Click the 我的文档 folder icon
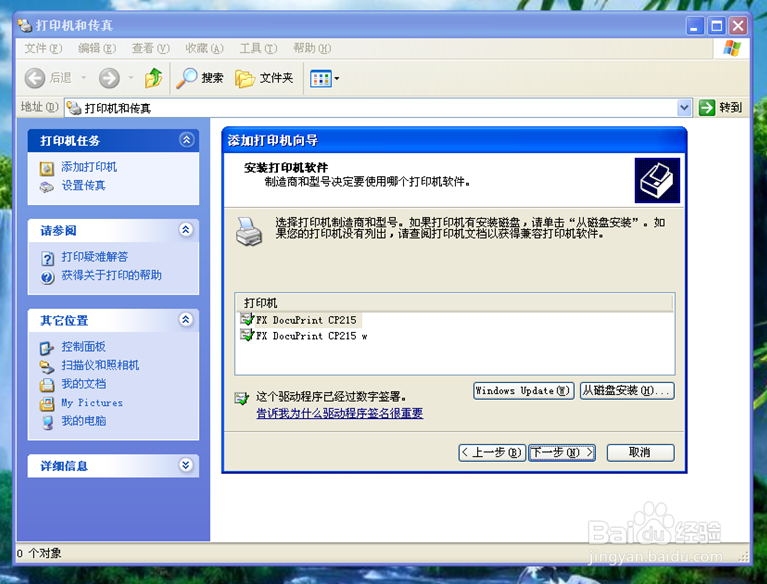Viewport: 767px width, 584px height. pyautogui.click(x=46, y=385)
